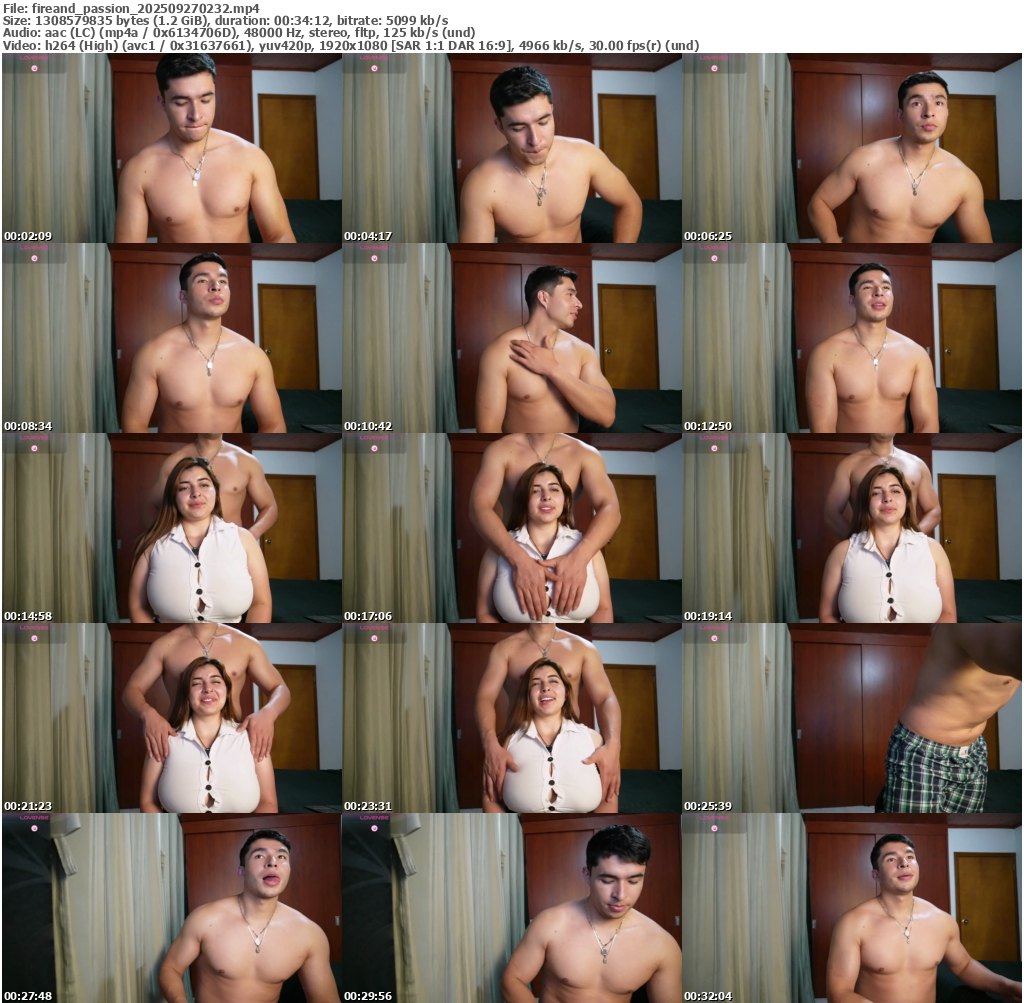This screenshot has width=1024, height=1003.
Task: Click the thumbnail at 00:21:23
Action: 172,718
